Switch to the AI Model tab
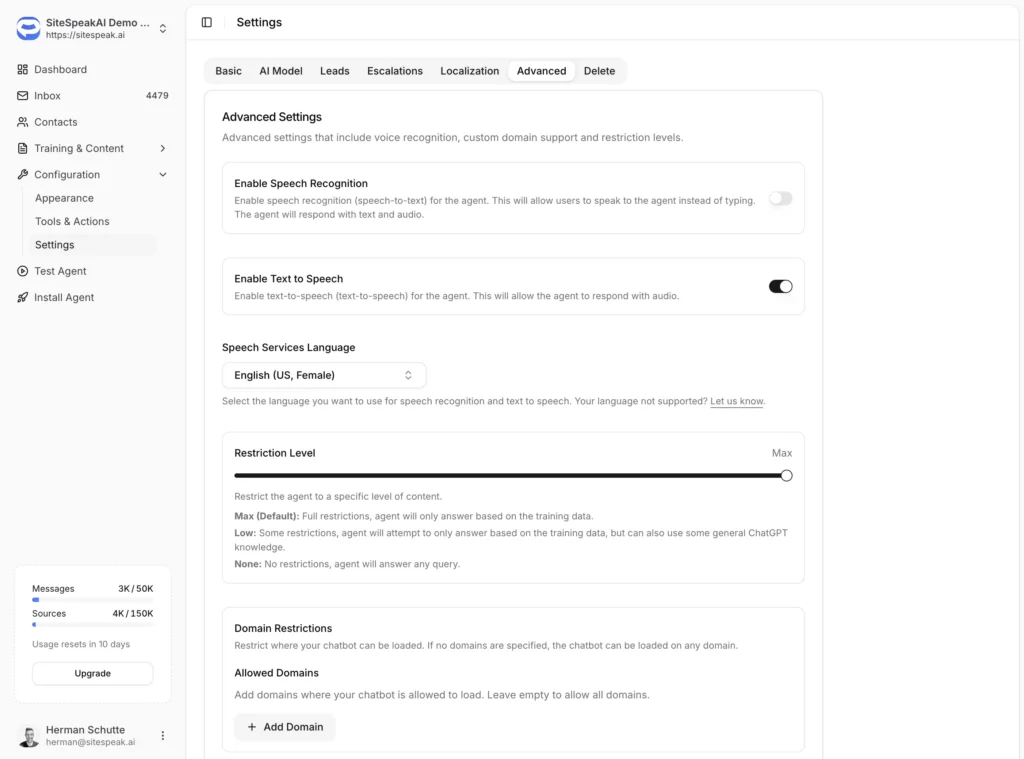The image size is (1024, 759). (281, 71)
